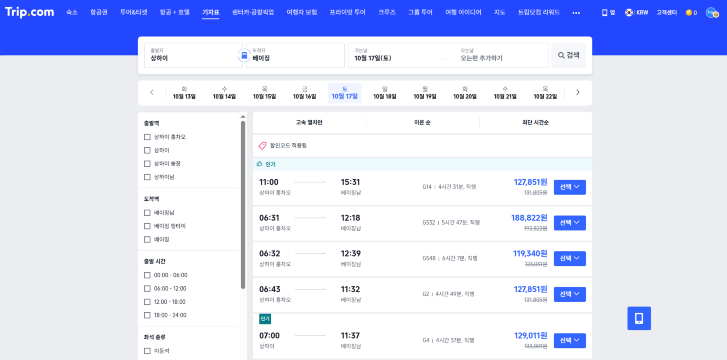Check the second arrival station box, 베이징 펑타이

point(147,226)
